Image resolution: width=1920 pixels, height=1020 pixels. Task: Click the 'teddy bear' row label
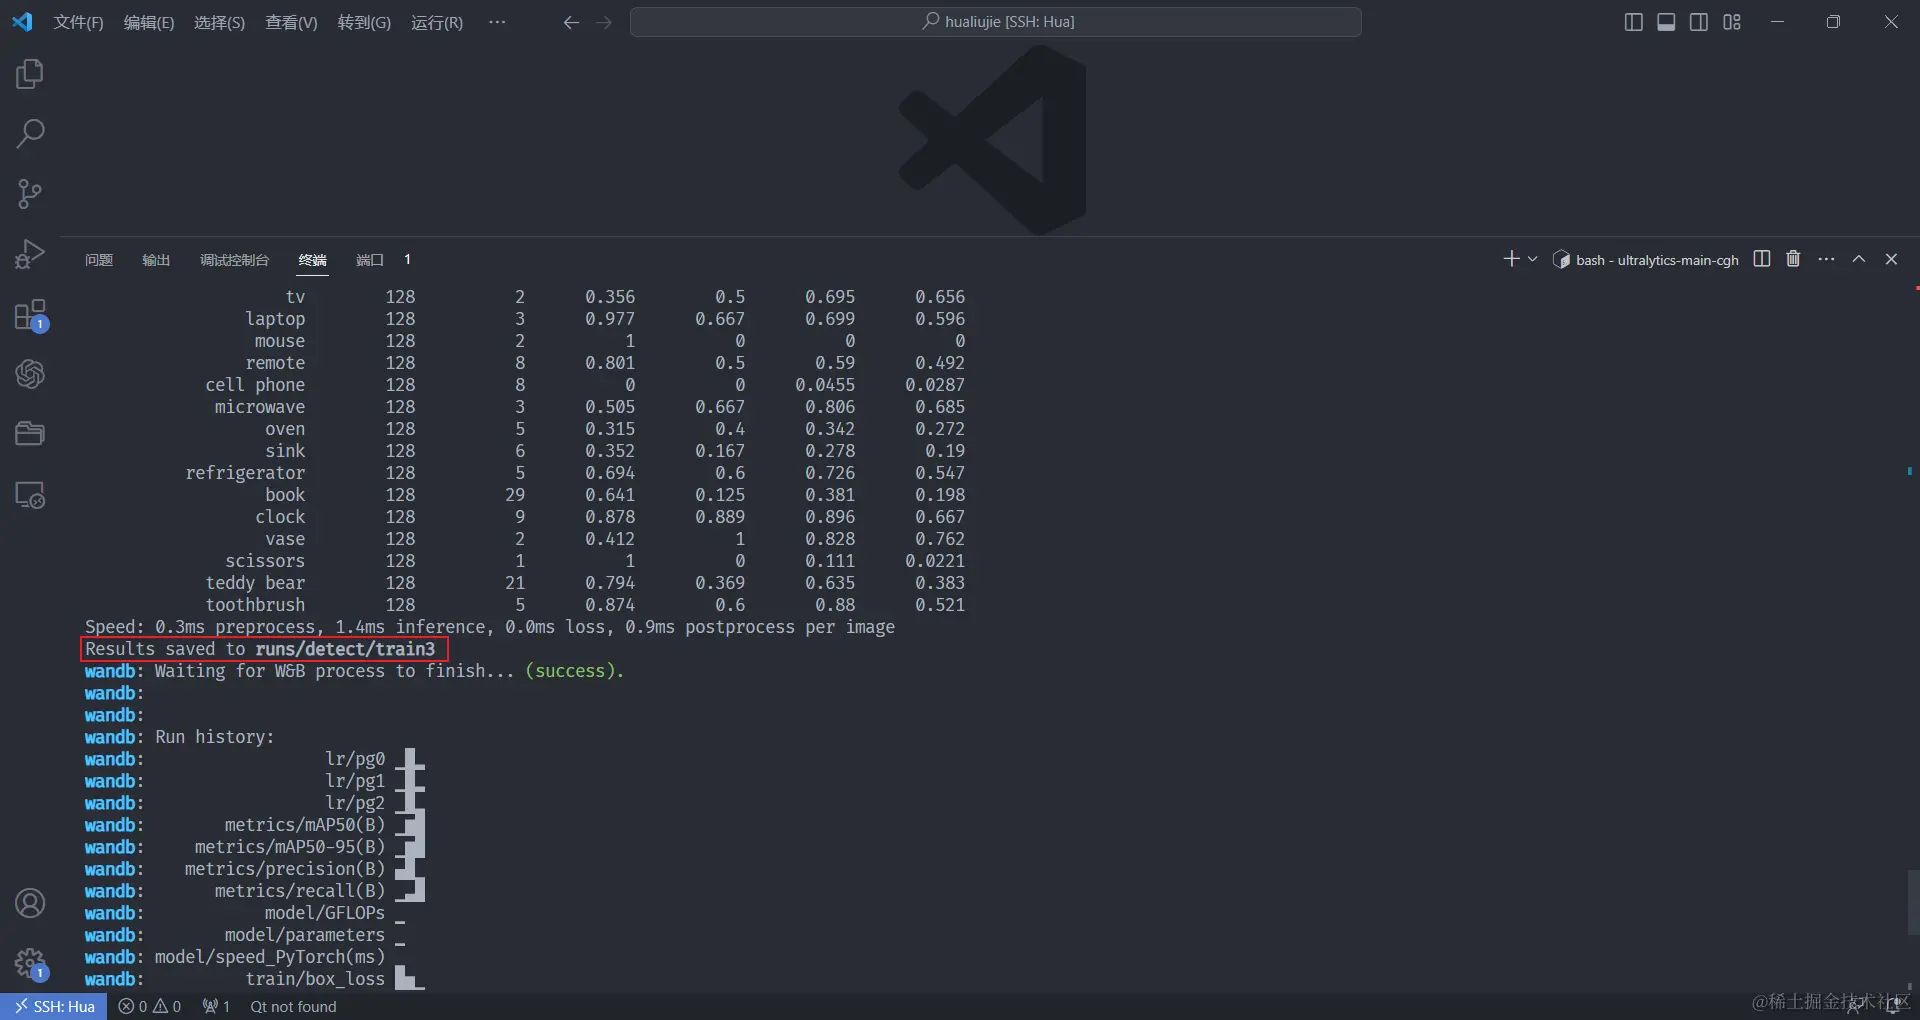255,583
